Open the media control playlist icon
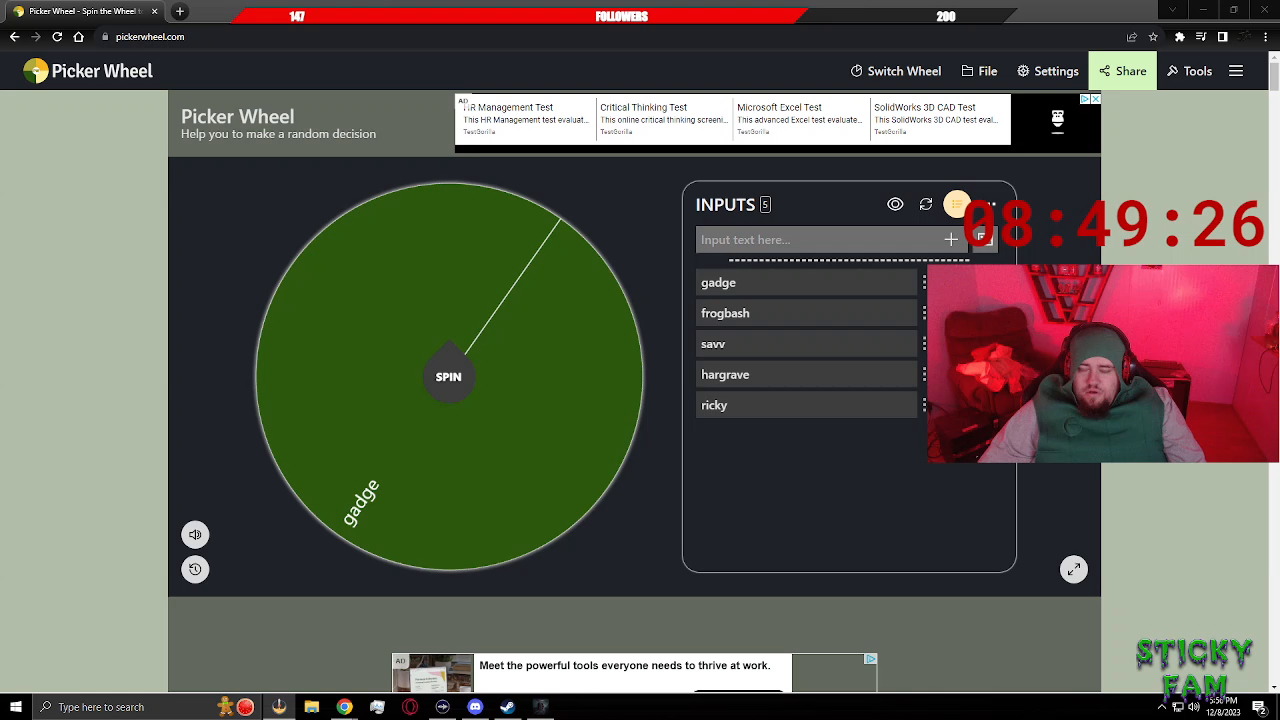 tap(1201, 37)
